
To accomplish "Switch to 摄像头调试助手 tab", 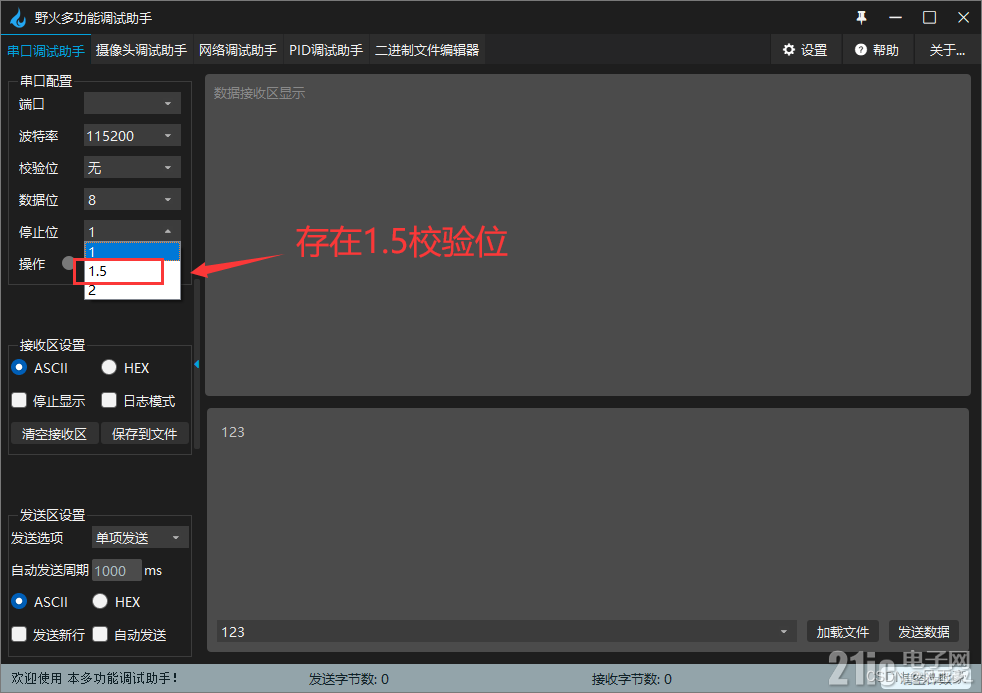I will click(x=142, y=50).
